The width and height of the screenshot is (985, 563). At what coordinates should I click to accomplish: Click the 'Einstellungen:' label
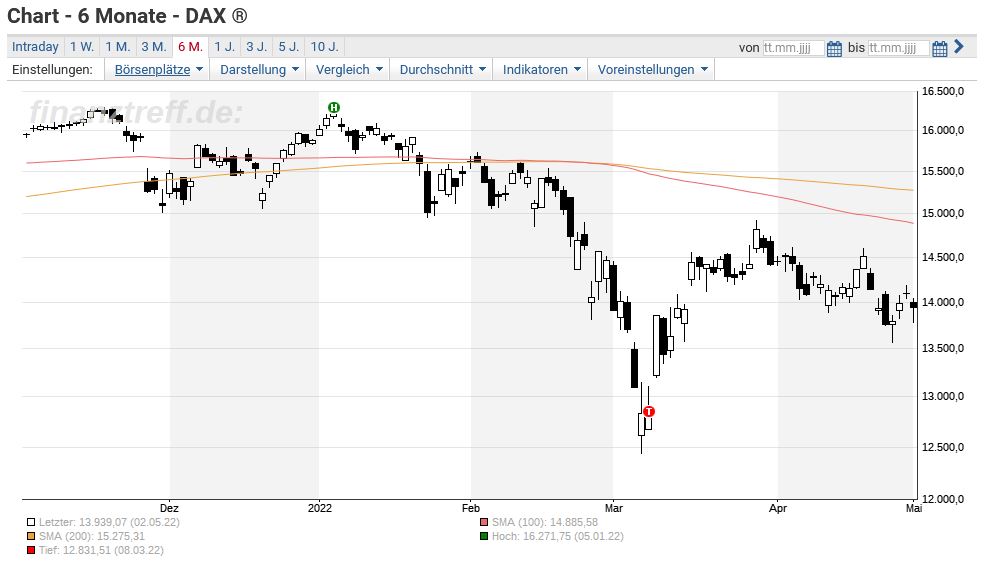tap(52, 70)
